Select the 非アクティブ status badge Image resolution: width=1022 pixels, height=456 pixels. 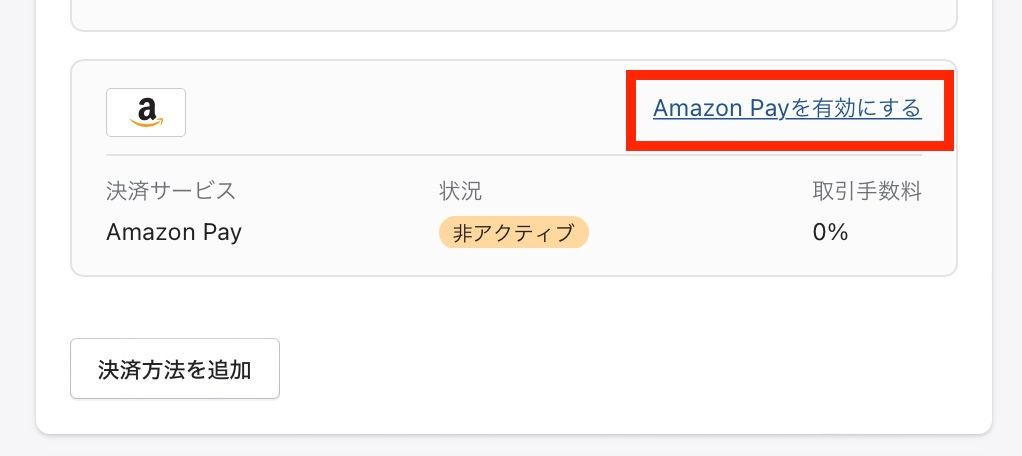click(514, 233)
